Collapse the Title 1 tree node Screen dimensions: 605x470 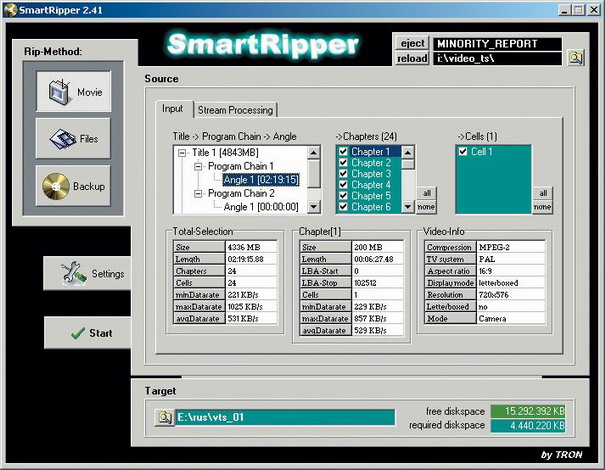click(182, 153)
